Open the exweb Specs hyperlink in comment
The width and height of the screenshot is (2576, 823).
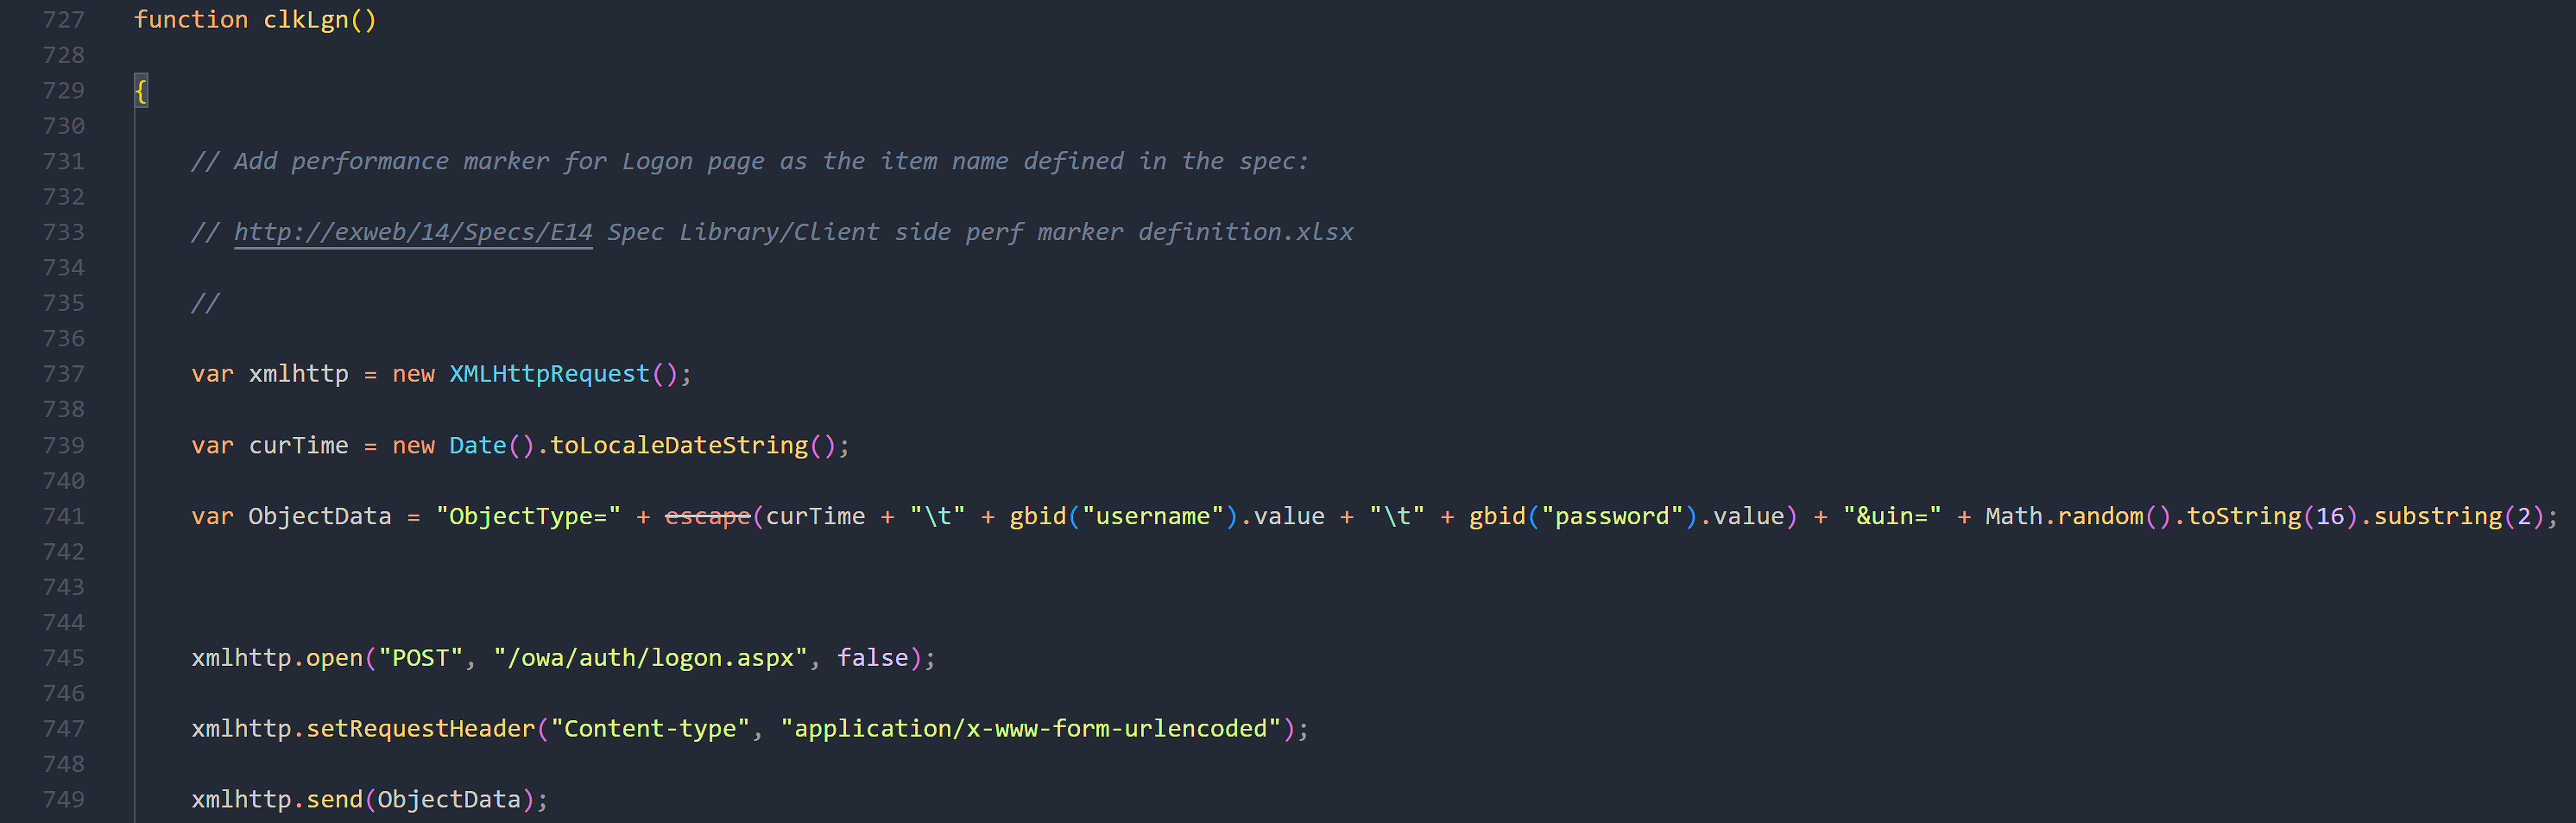click(413, 232)
